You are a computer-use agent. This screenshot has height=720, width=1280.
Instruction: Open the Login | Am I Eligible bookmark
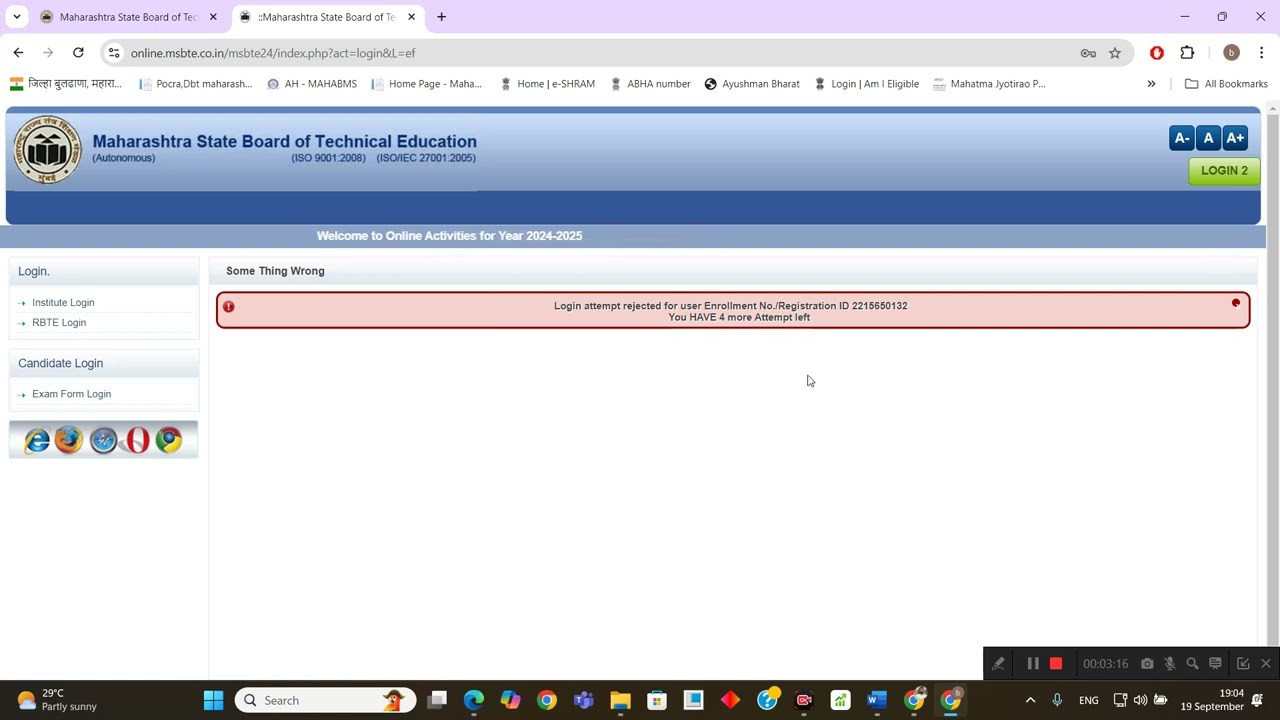[x=867, y=84]
